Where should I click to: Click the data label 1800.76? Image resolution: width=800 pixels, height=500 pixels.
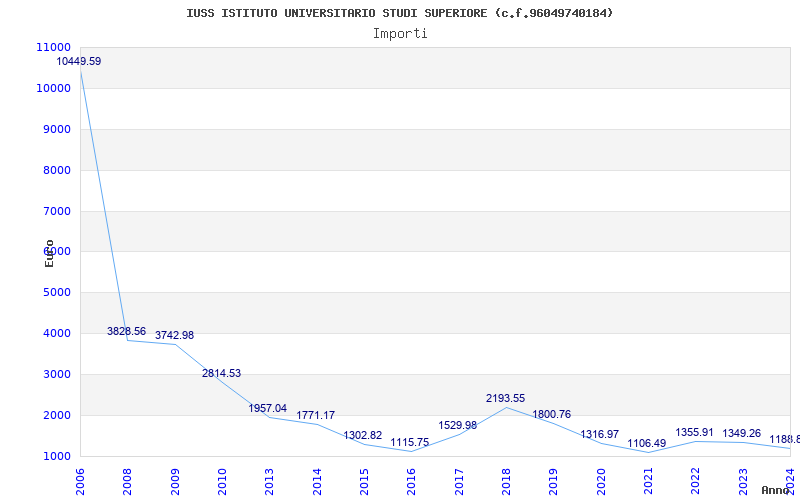552,414
